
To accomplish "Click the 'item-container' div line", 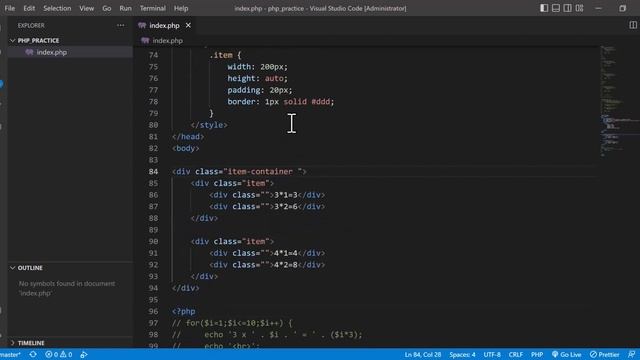I will pyautogui.click(x=239, y=171).
